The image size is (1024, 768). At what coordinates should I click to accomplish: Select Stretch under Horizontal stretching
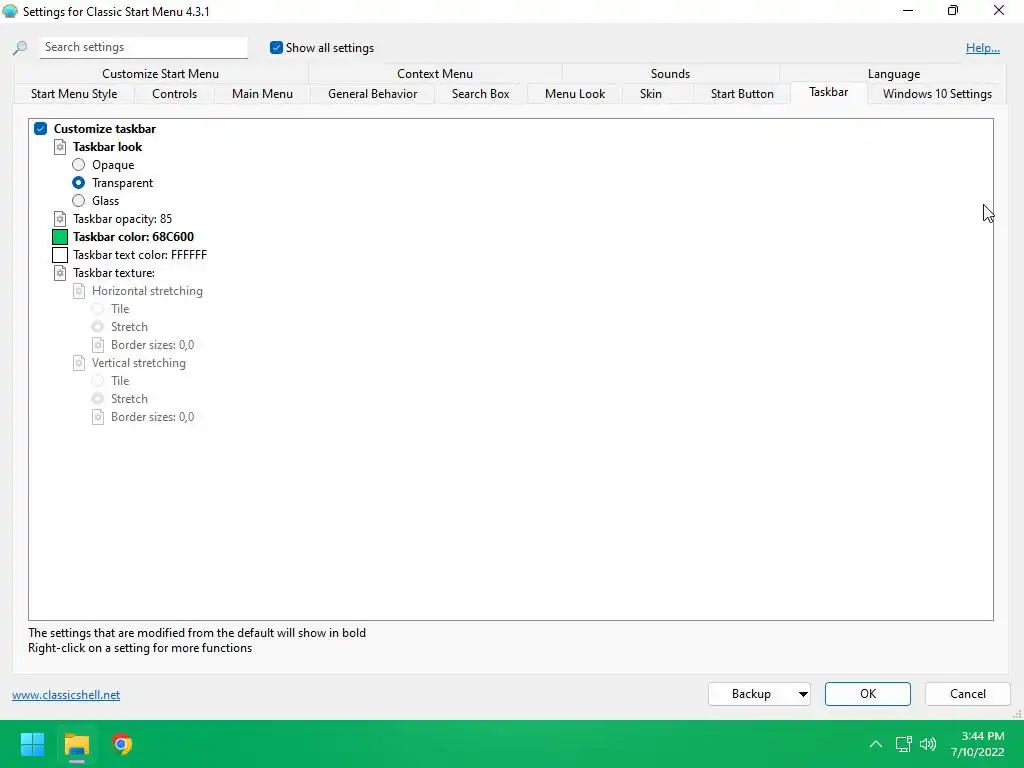[97, 327]
